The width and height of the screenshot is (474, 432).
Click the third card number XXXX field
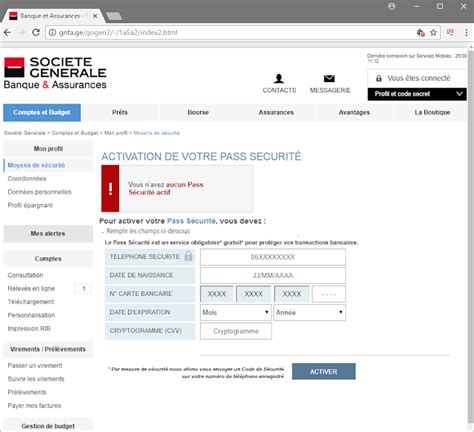292,294
